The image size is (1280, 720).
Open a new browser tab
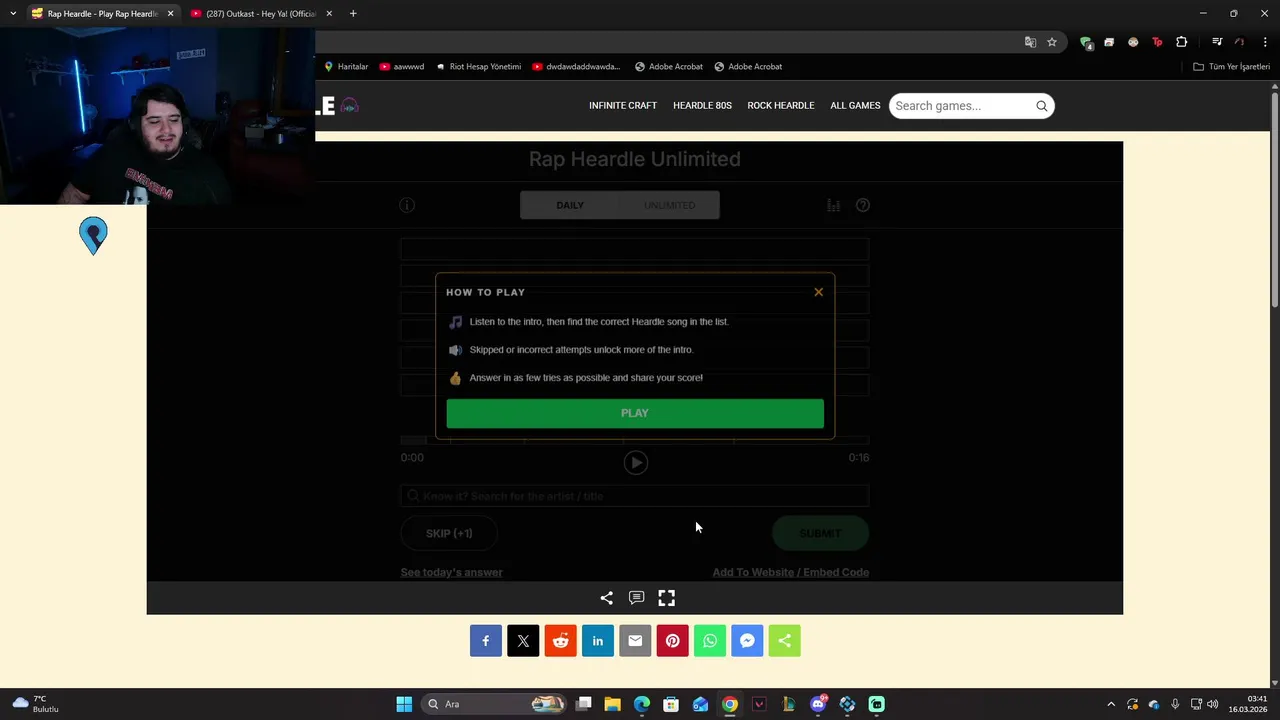(353, 14)
